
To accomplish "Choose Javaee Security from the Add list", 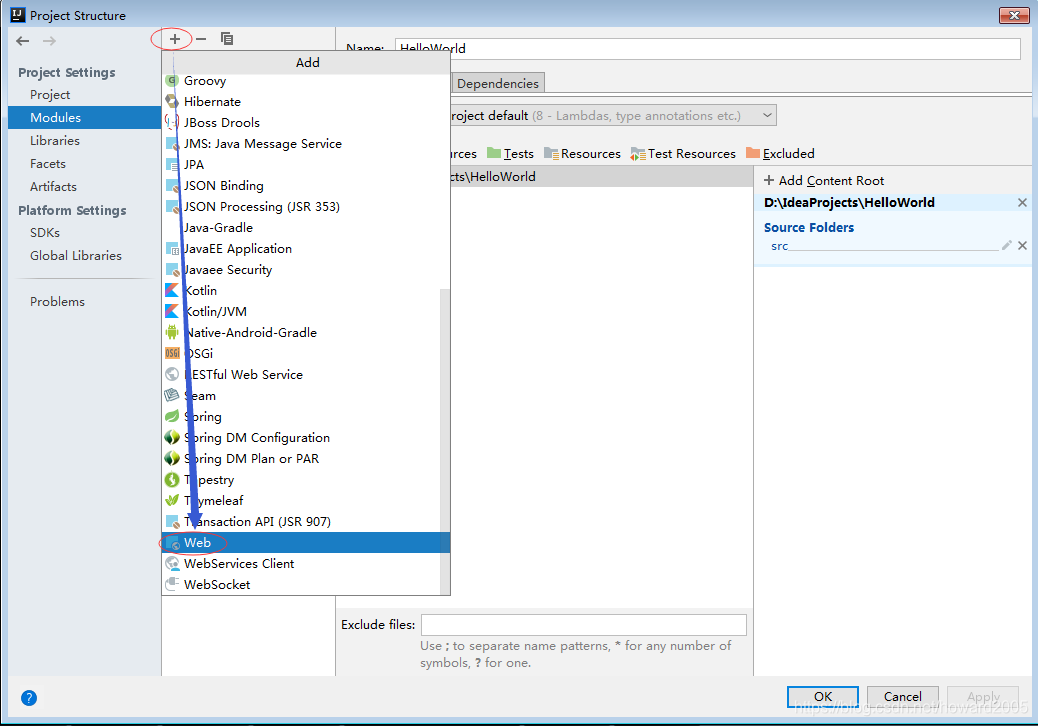I will [x=302, y=269].
